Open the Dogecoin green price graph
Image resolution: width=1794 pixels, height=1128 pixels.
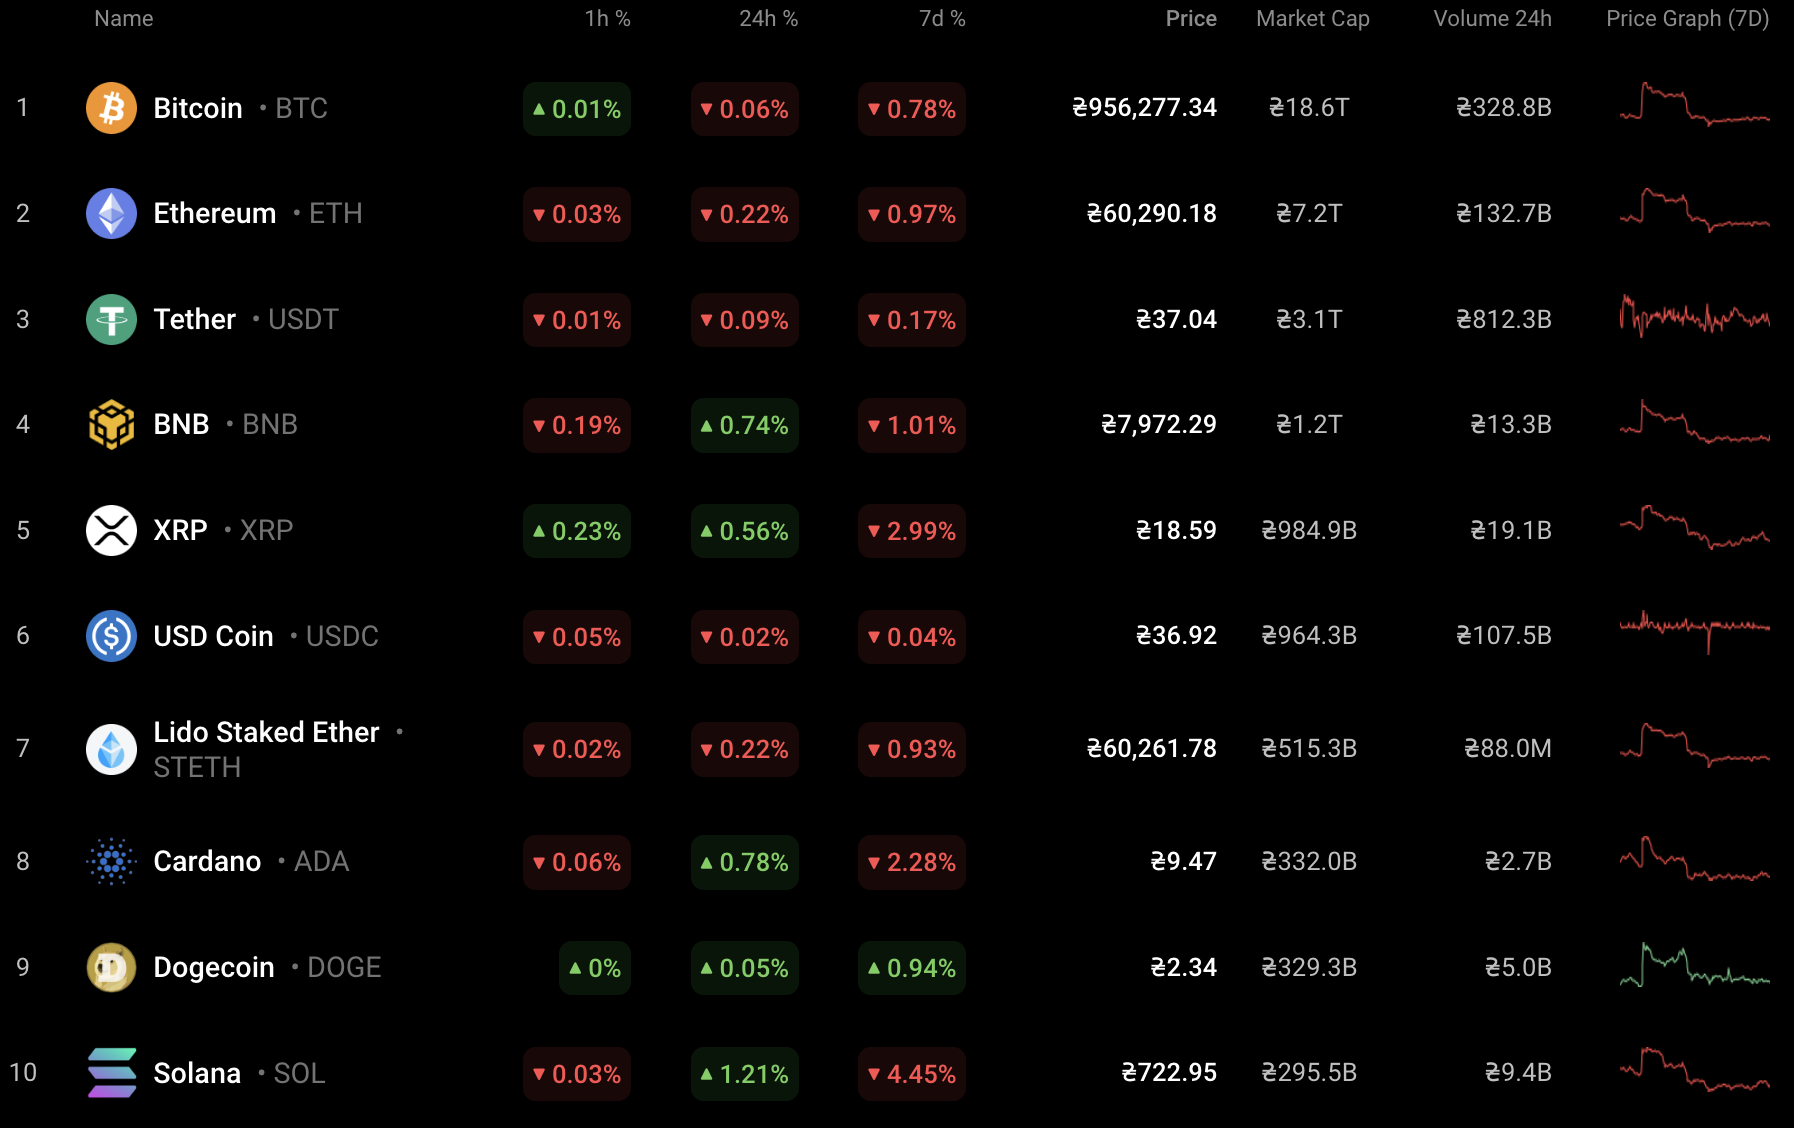[x=1694, y=965]
